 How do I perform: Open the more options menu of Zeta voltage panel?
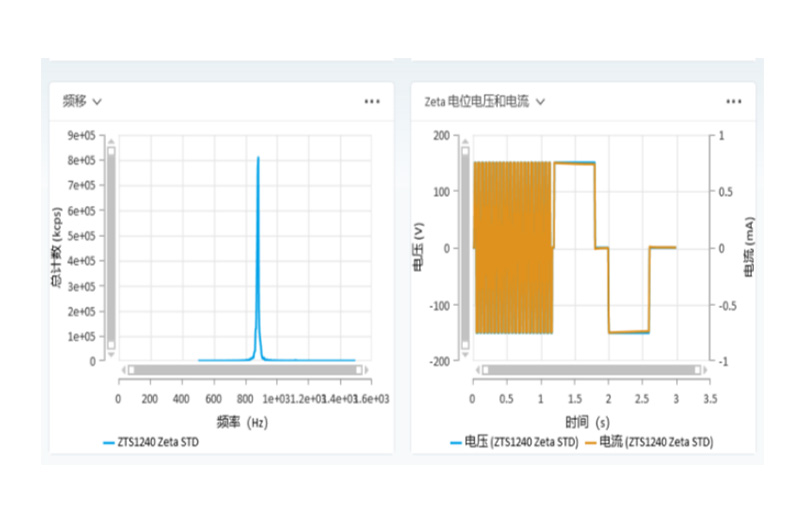tap(734, 102)
